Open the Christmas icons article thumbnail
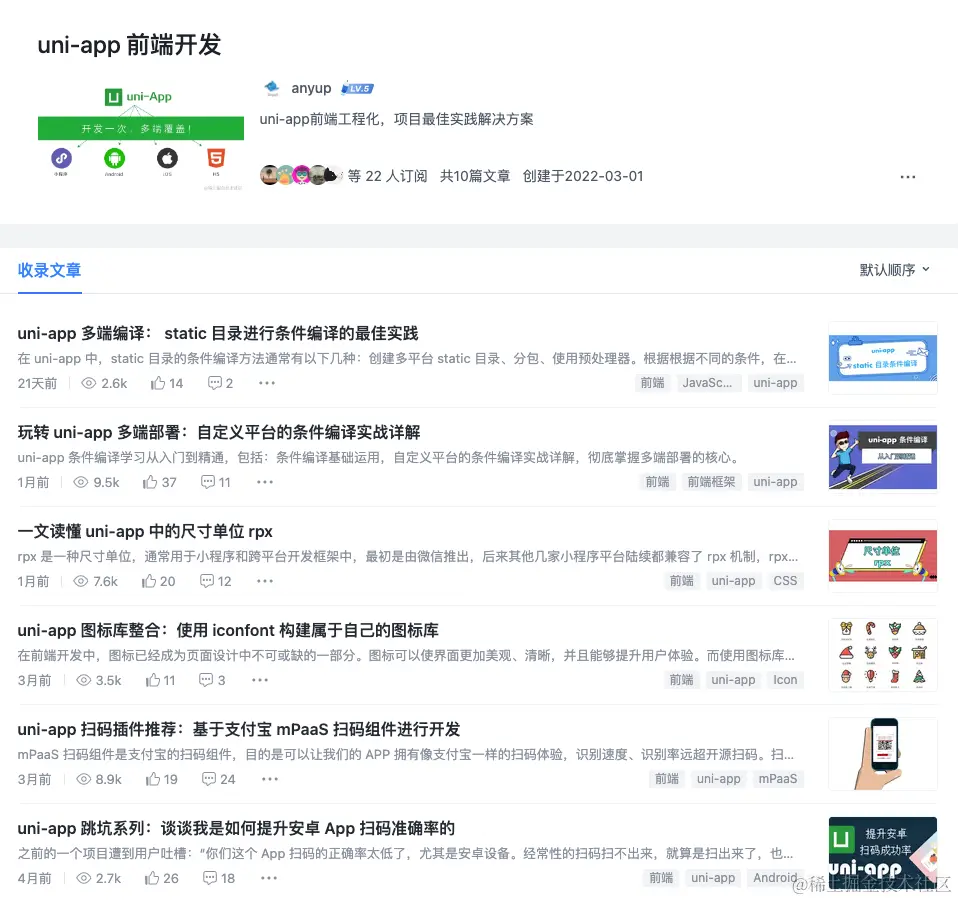958x901 pixels. (883, 655)
